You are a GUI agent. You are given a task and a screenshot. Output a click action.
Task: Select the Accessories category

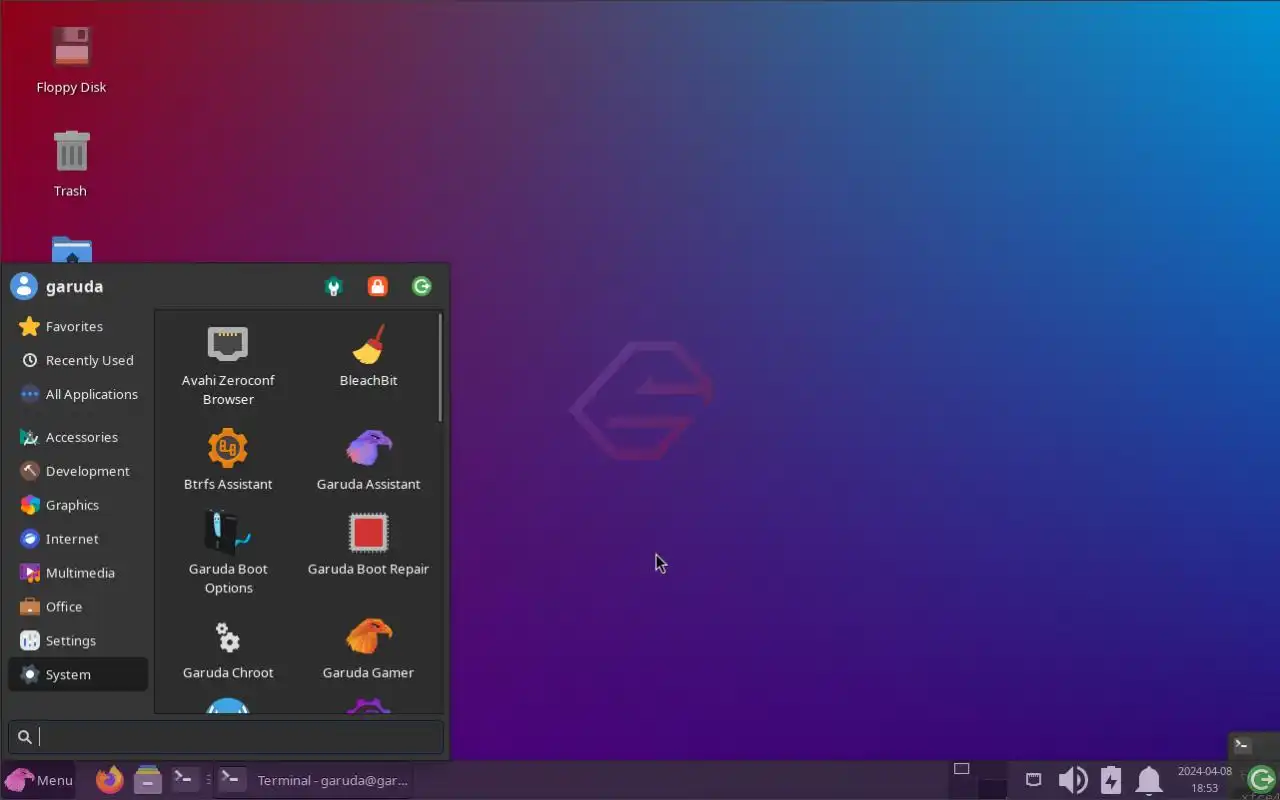coord(78,437)
